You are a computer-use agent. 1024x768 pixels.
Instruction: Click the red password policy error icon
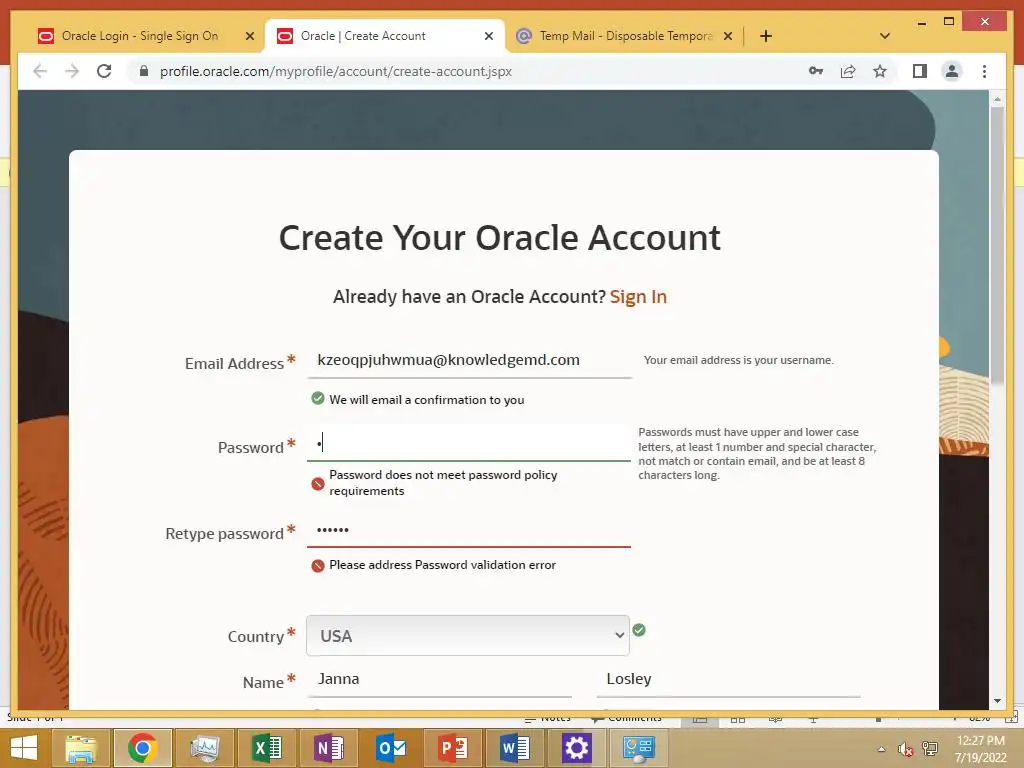(318, 484)
